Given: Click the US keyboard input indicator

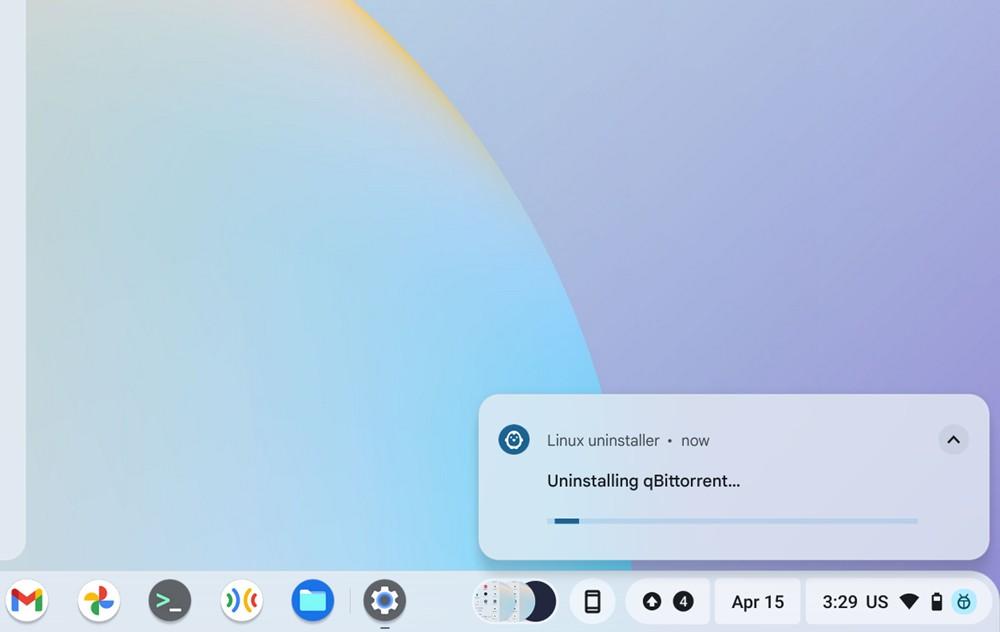Looking at the screenshot, I should (x=877, y=601).
